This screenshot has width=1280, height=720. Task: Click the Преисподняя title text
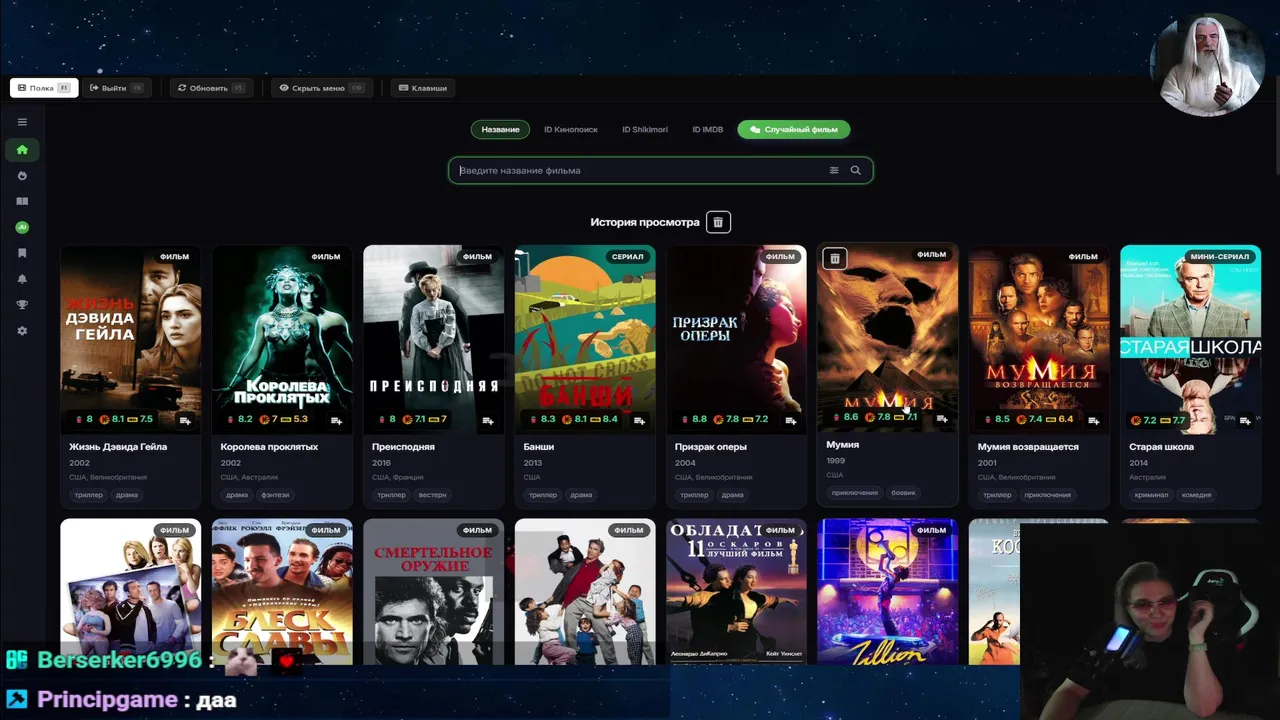pyautogui.click(x=403, y=447)
